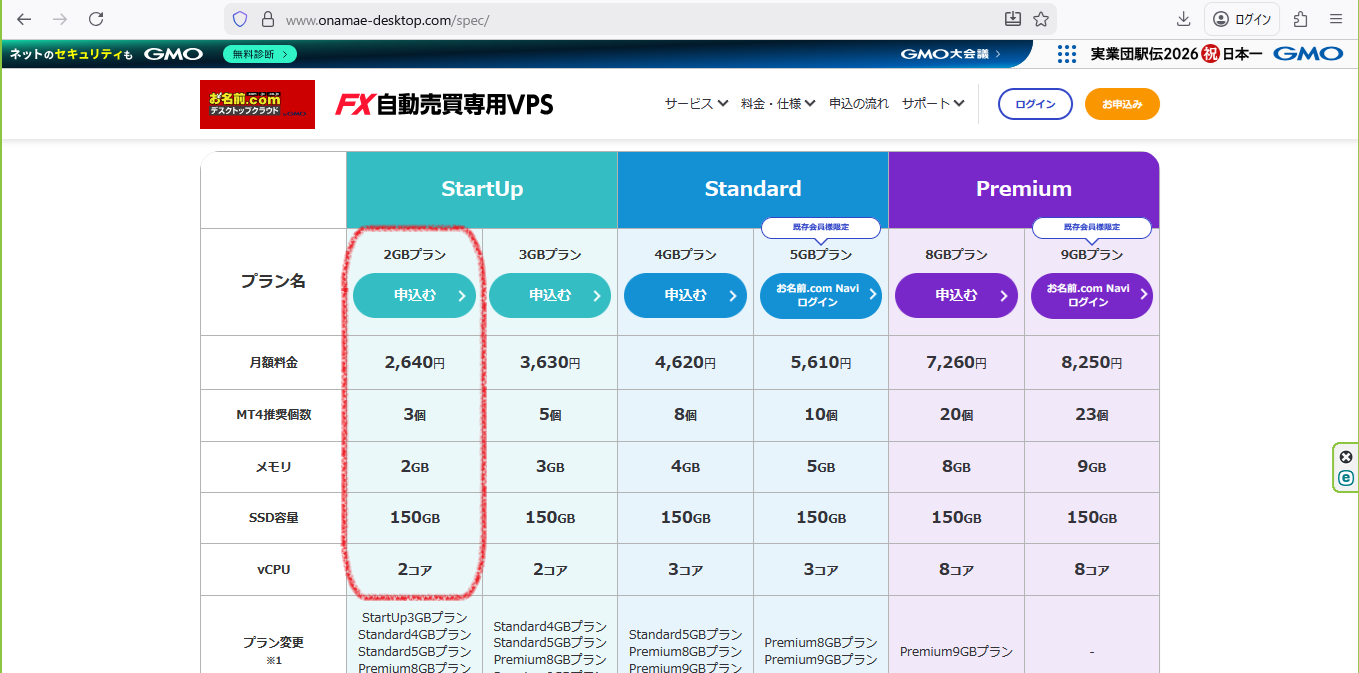The image size is (1359, 673).
Task: Click the 無料診断 banner button
Action: pos(259,54)
